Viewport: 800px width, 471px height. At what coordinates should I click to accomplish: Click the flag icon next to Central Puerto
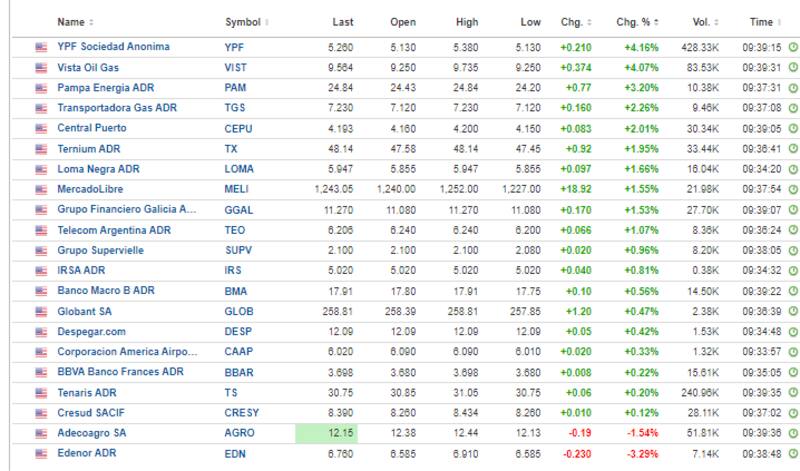(41, 128)
